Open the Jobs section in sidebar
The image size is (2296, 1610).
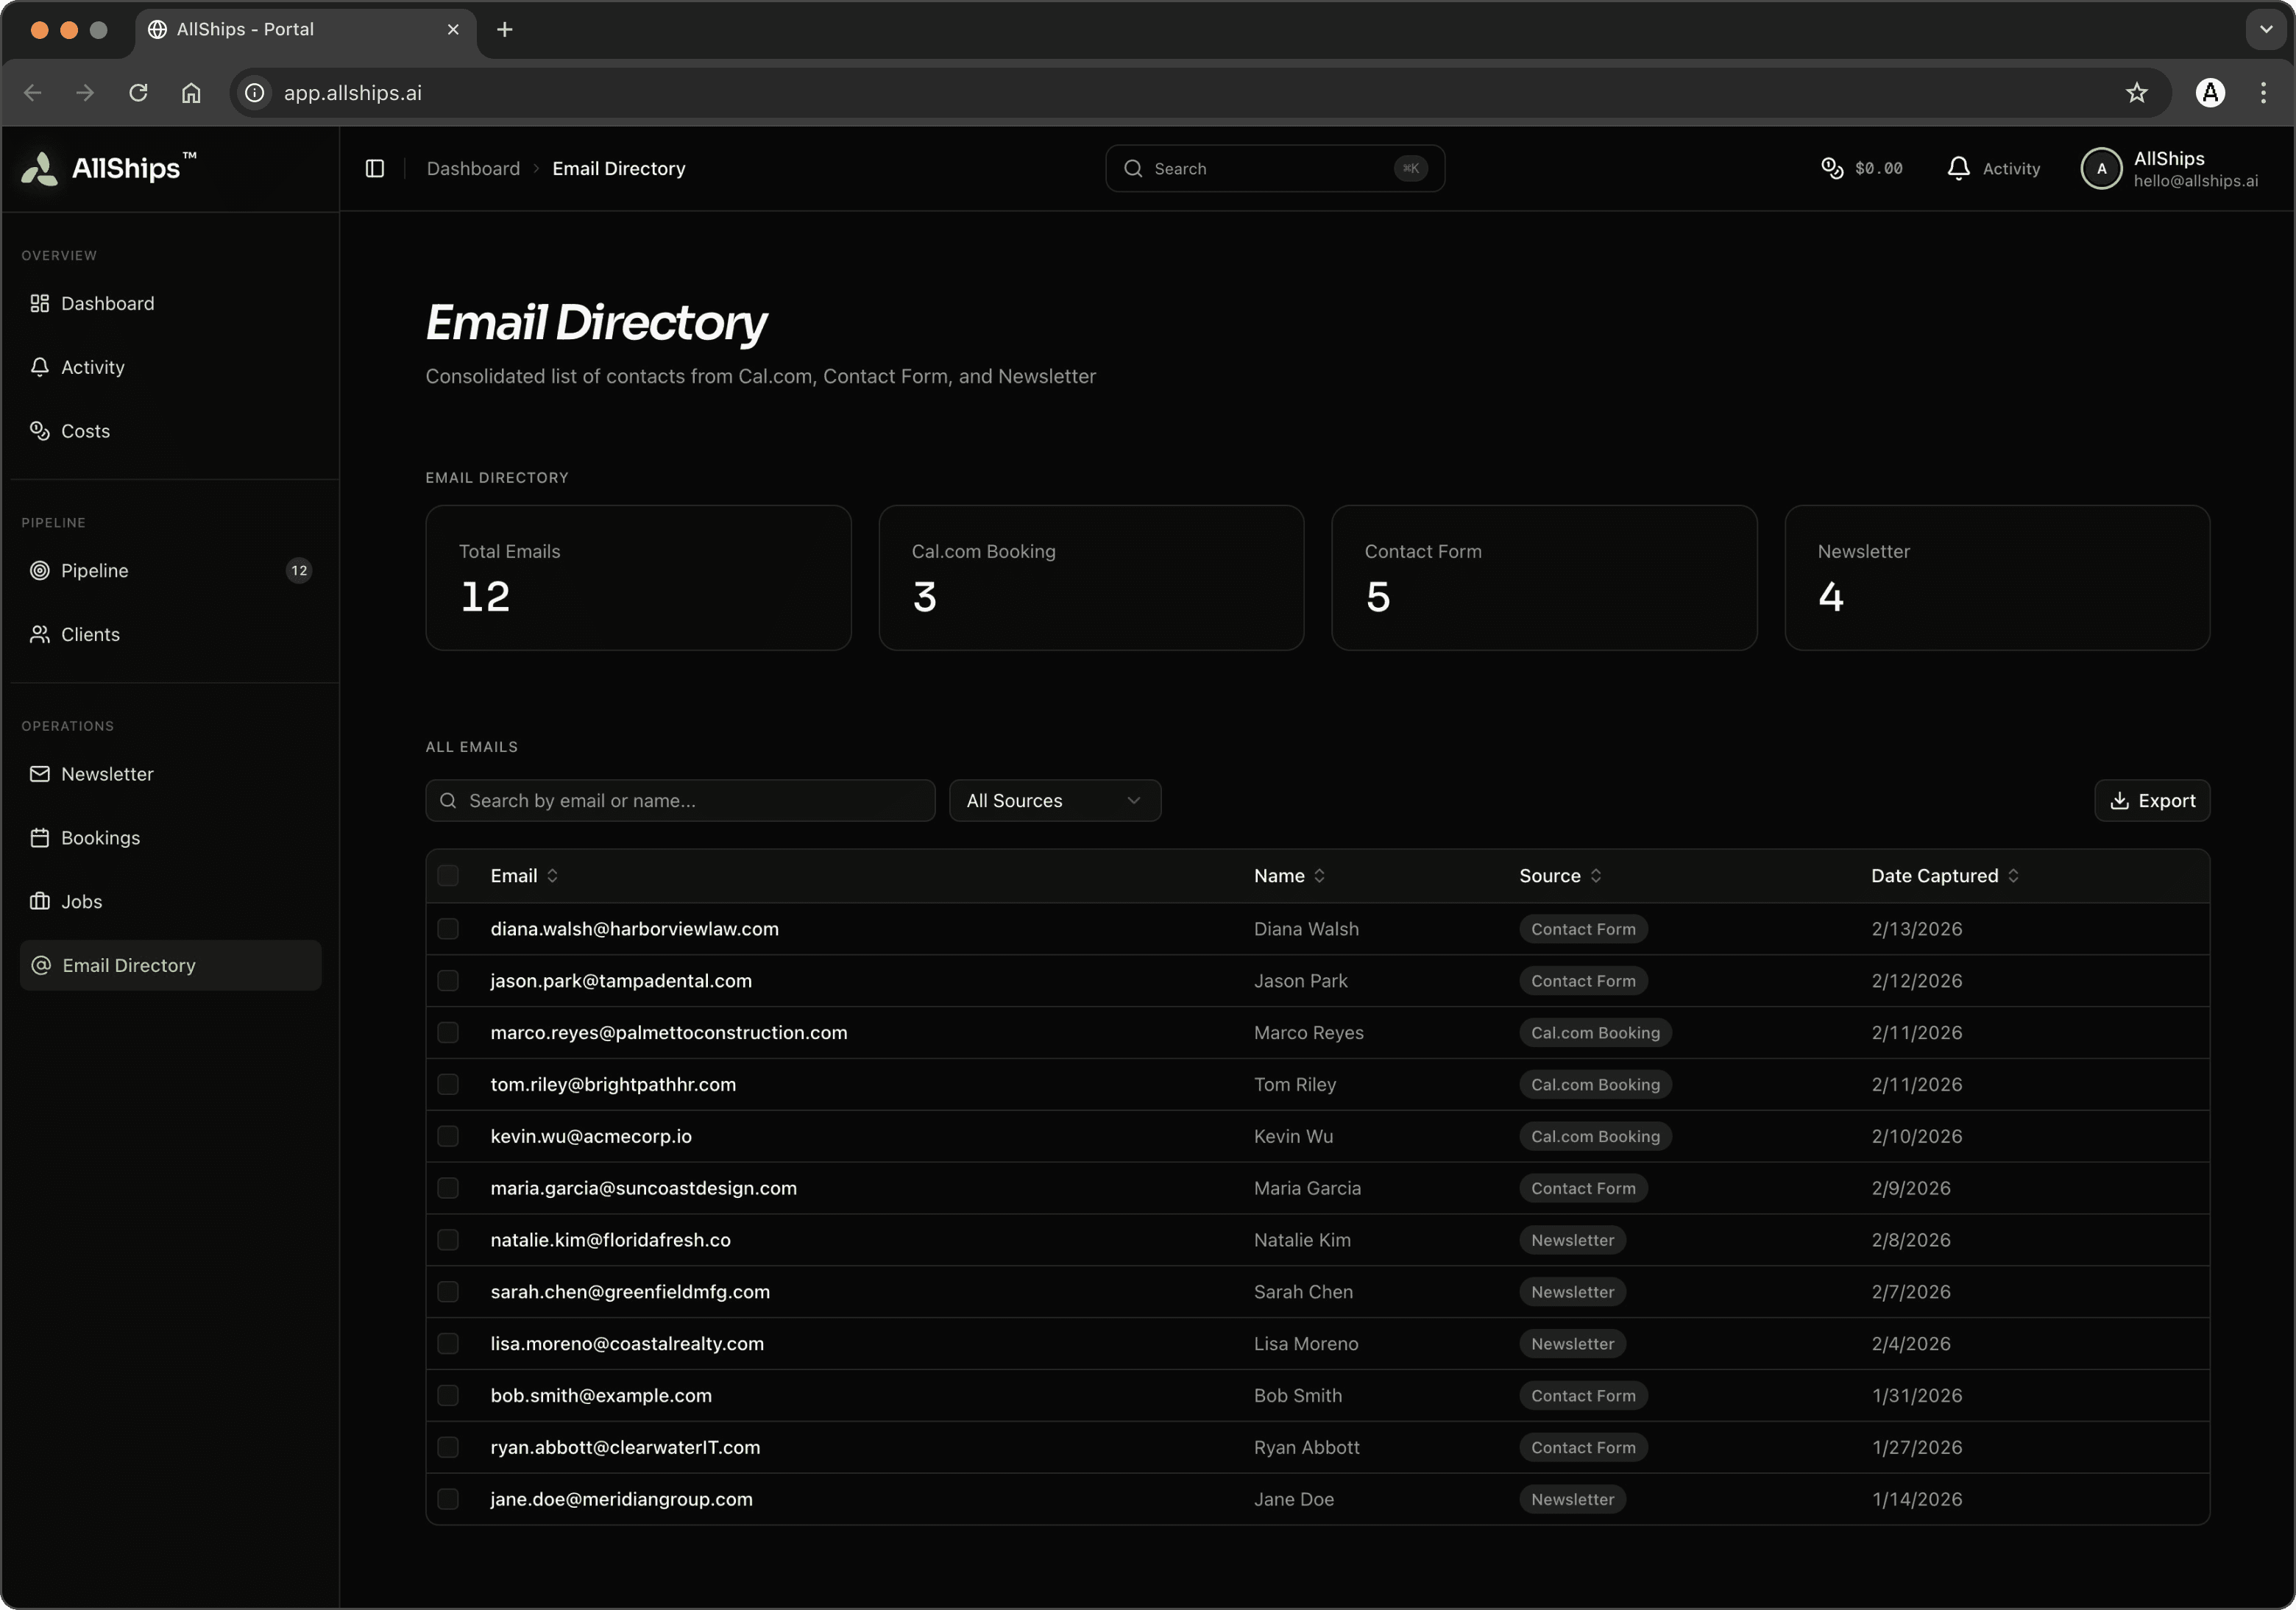pyautogui.click(x=81, y=902)
